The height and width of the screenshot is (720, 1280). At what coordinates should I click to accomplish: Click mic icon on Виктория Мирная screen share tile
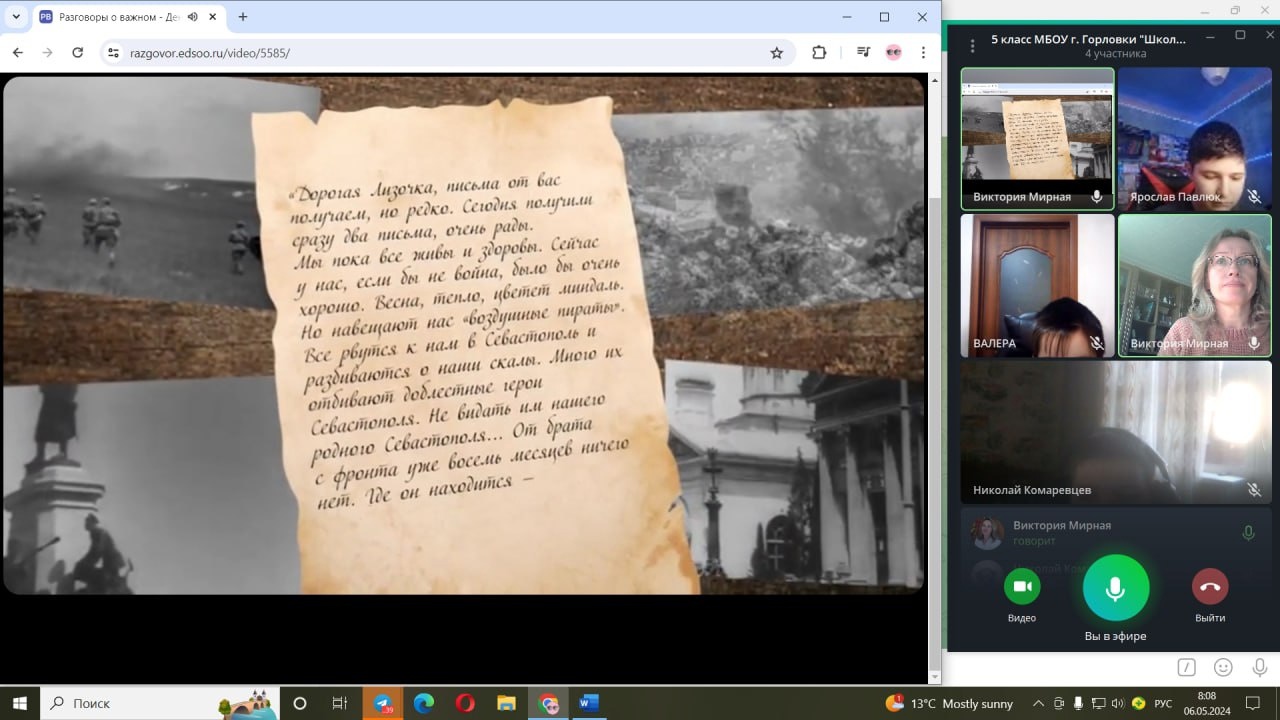click(1097, 197)
